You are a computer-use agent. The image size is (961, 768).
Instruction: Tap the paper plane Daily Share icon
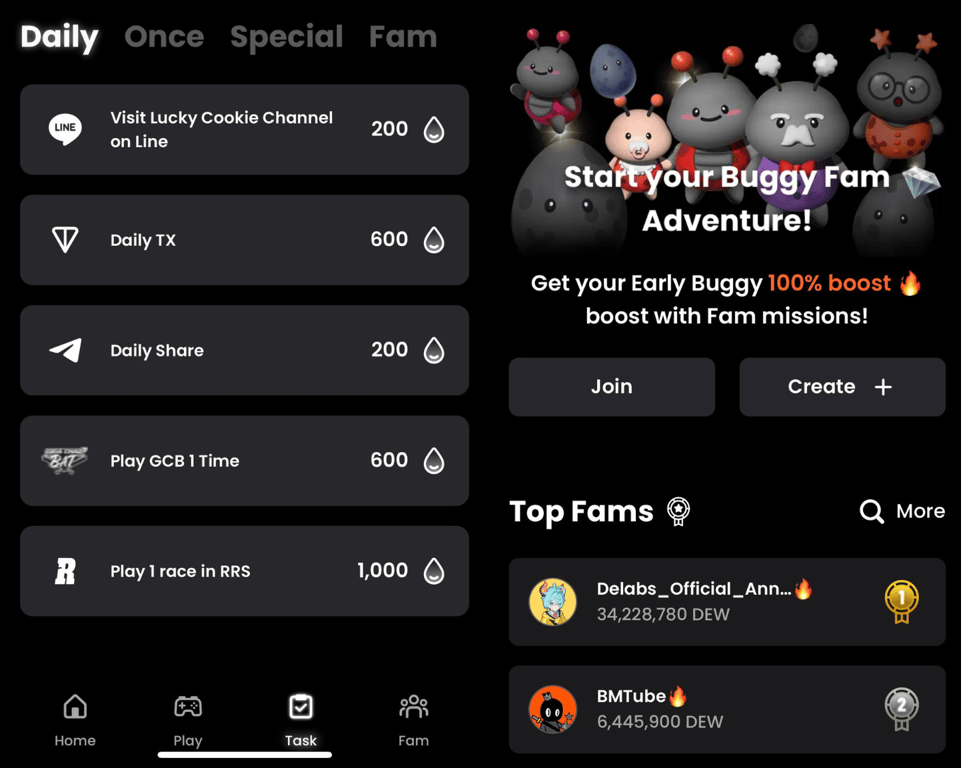click(66, 350)
